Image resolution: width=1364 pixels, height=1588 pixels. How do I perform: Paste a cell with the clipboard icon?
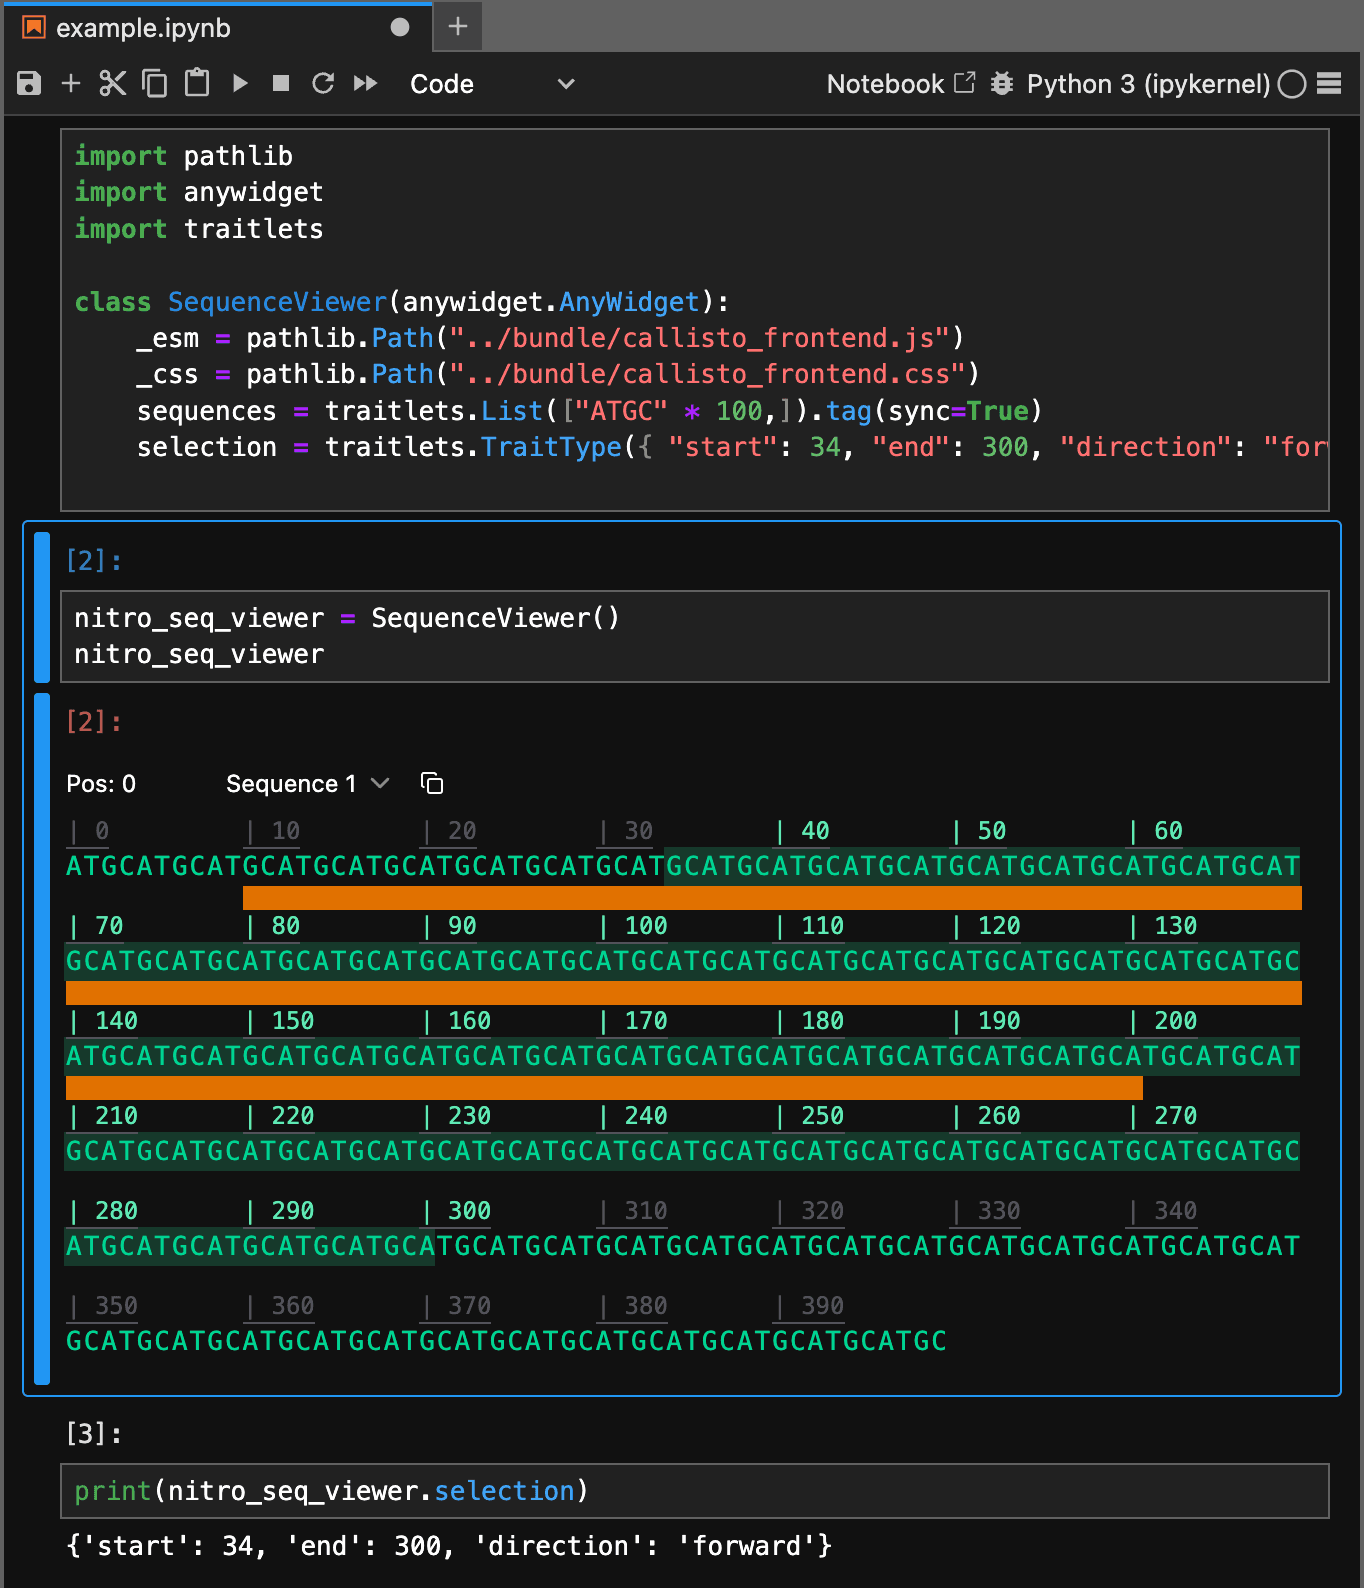[197, 83]
